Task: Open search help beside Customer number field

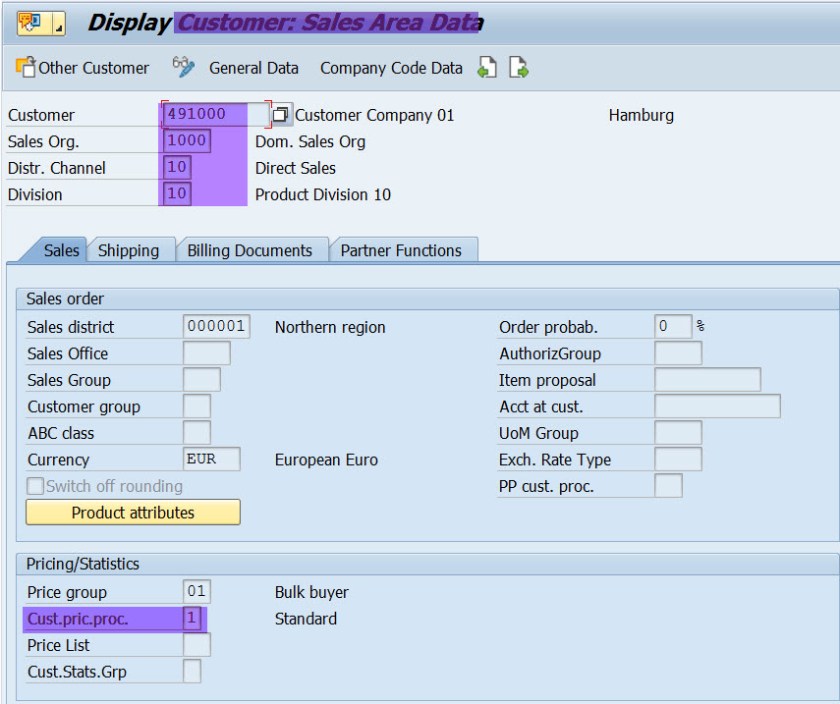Action: (281, 115)
